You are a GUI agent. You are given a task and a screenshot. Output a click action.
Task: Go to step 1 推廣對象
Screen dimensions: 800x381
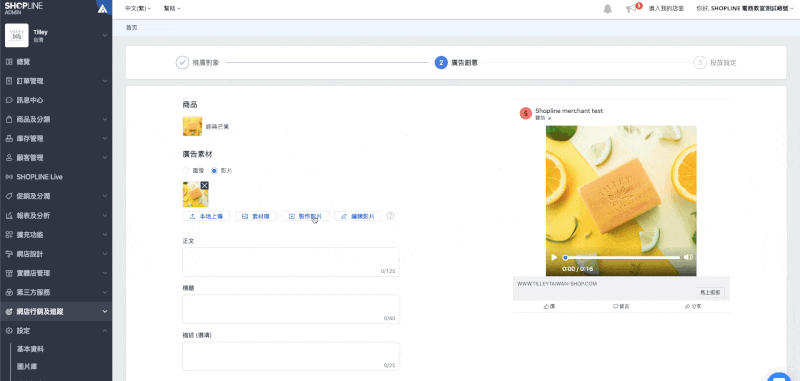(x=197, y=63)
